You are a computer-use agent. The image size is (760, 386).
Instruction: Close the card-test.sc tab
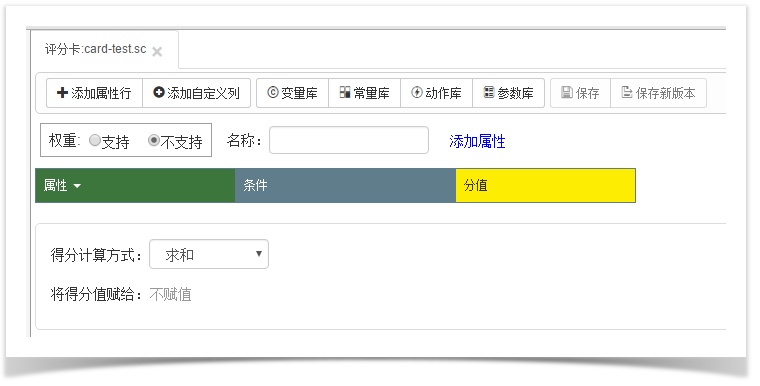[x=157, y=51]
